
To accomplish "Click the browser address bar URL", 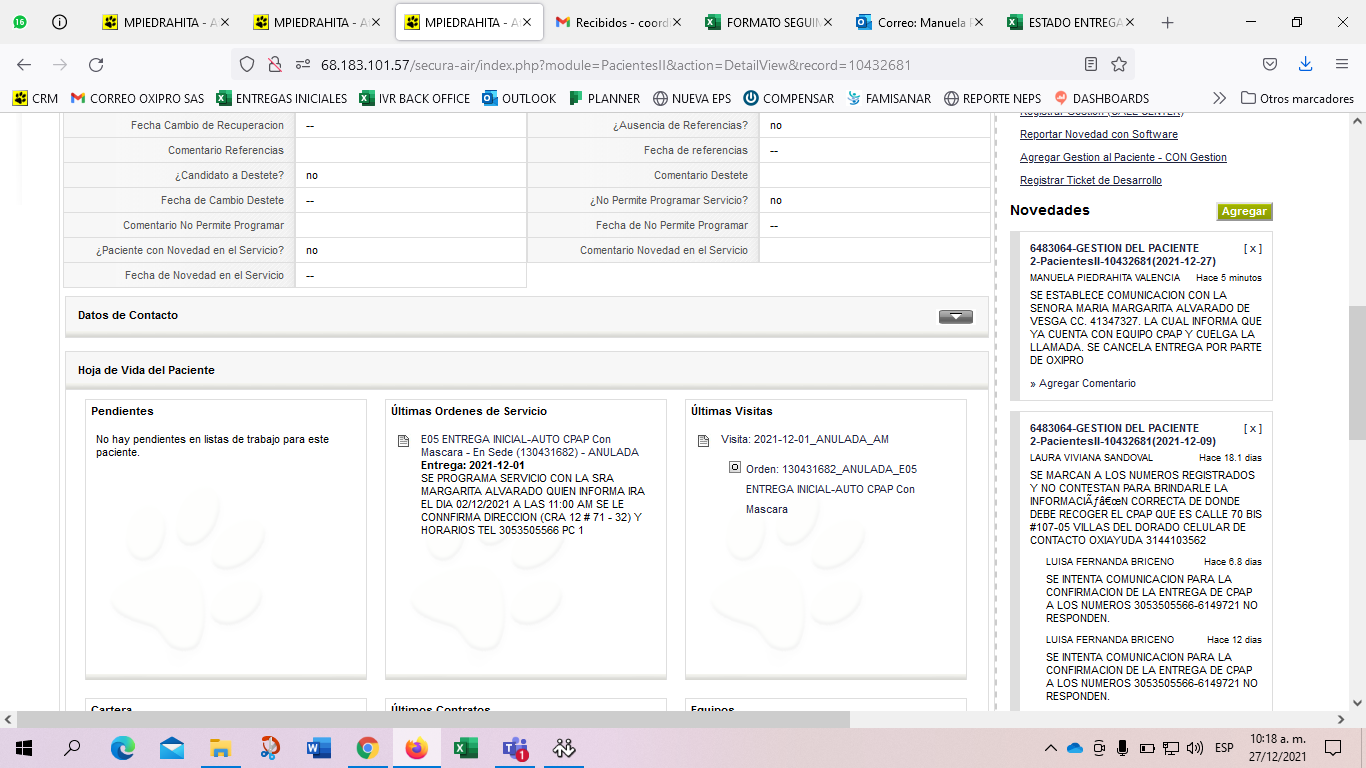I will pyautogui.click(x=615, y=64).
